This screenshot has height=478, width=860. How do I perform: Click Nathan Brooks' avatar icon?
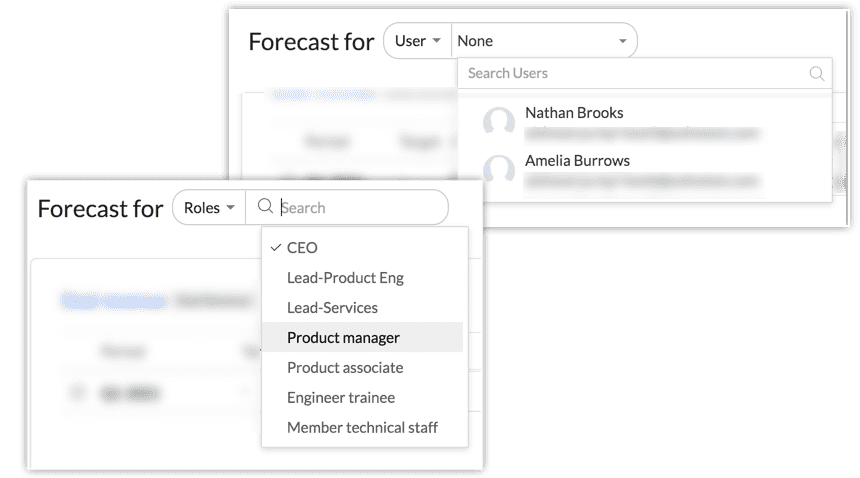click(499, 123)
